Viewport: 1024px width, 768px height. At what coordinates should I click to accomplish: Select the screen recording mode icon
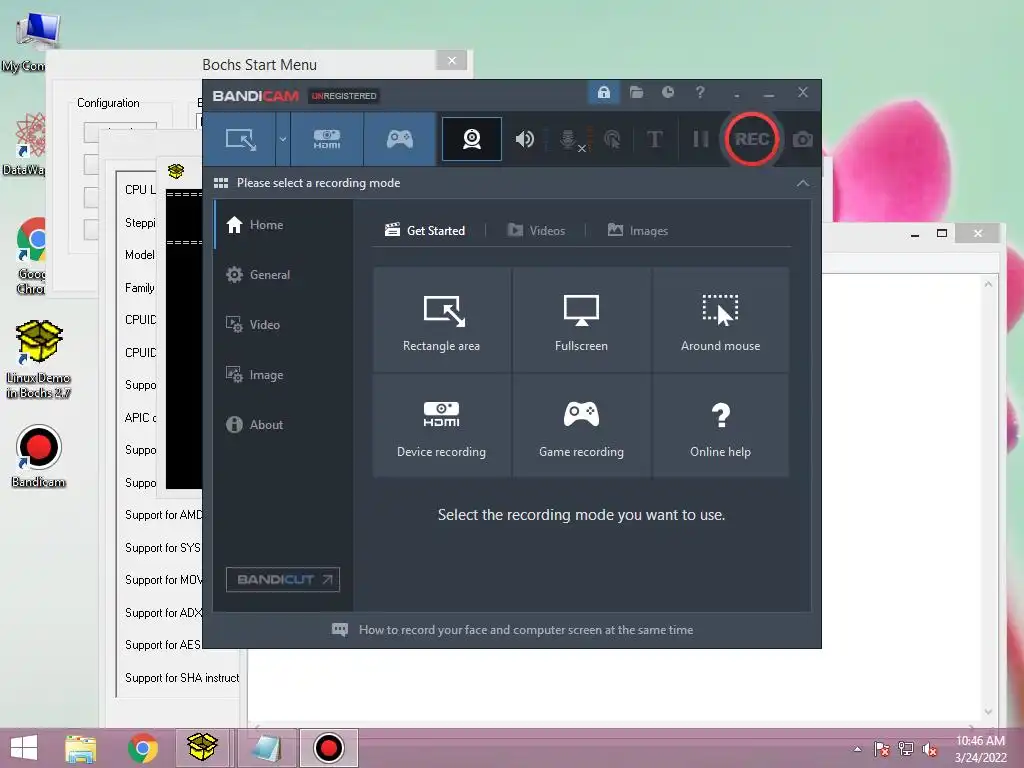coord(240,139)
